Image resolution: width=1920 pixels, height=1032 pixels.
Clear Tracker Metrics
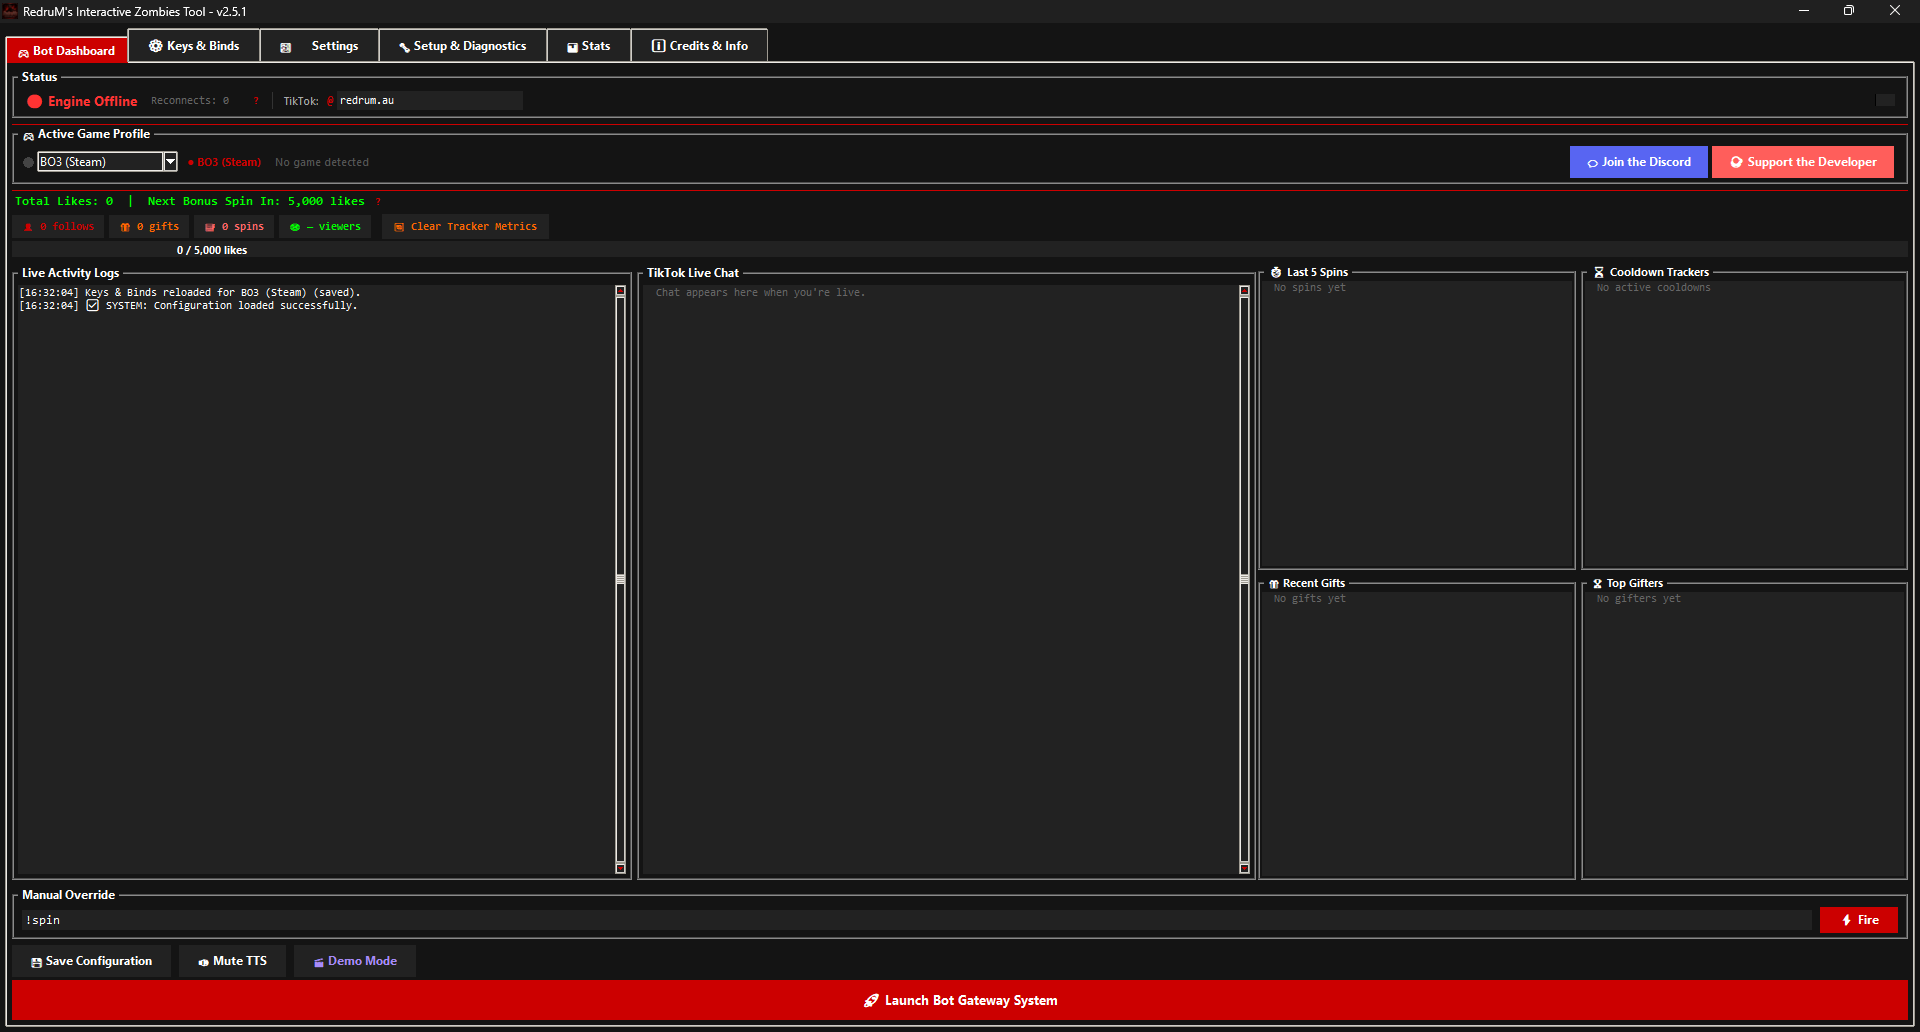coord(465,227)
